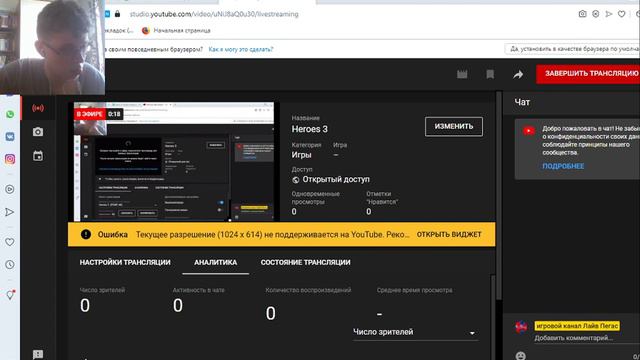640x360 pixels.
Task: Click the Firefox start page bookmark icon
Action: 145,31
